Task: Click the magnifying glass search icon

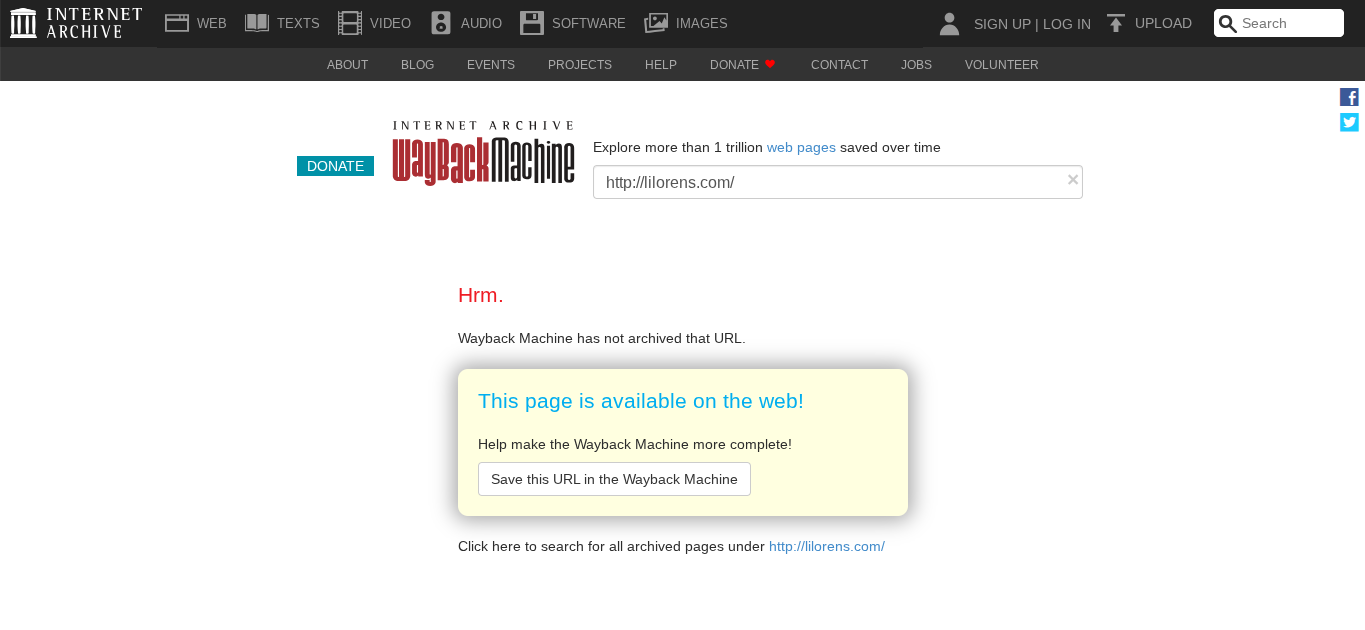Action: tap(1228, 24)
